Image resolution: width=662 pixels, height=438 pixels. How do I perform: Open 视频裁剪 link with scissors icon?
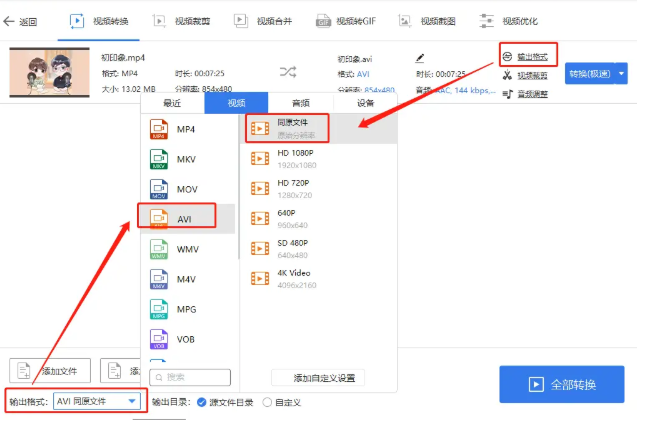point(532,76)
